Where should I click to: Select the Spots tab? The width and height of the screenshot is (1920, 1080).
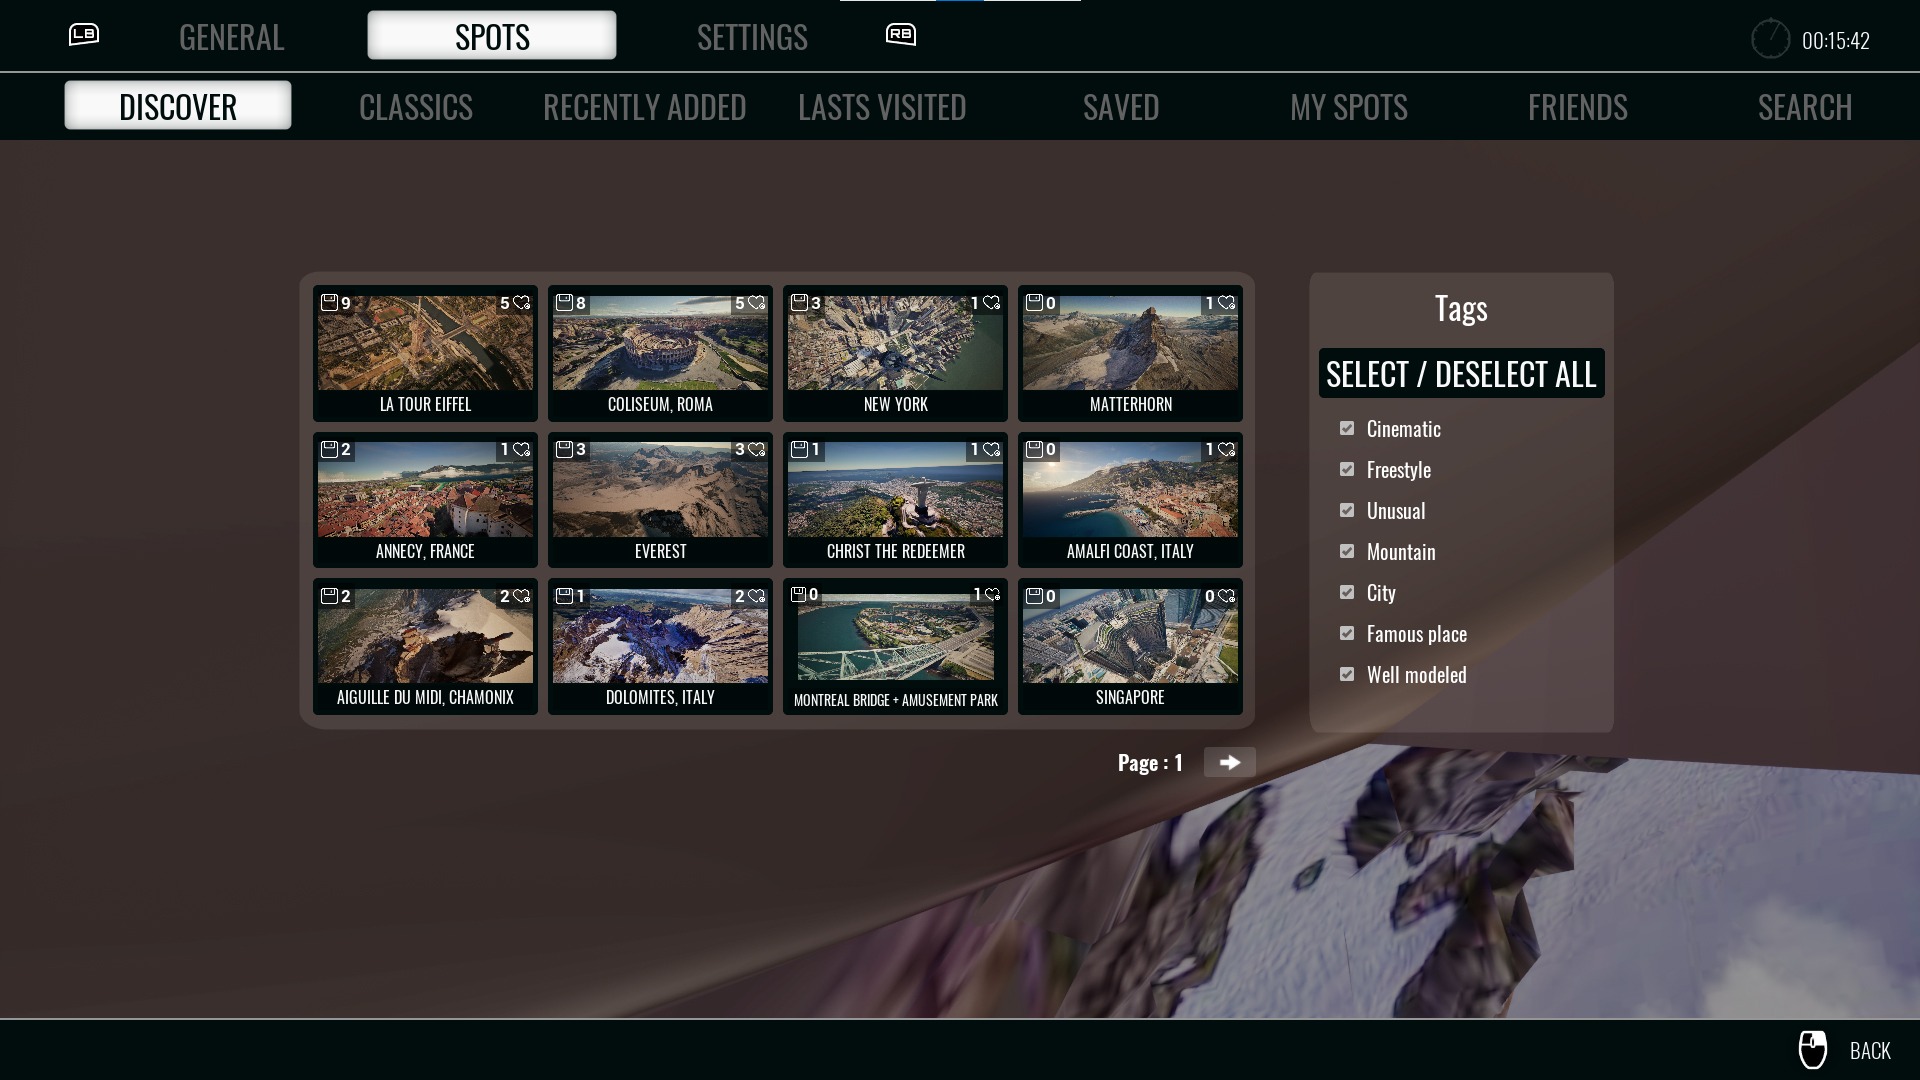[492, 35]
